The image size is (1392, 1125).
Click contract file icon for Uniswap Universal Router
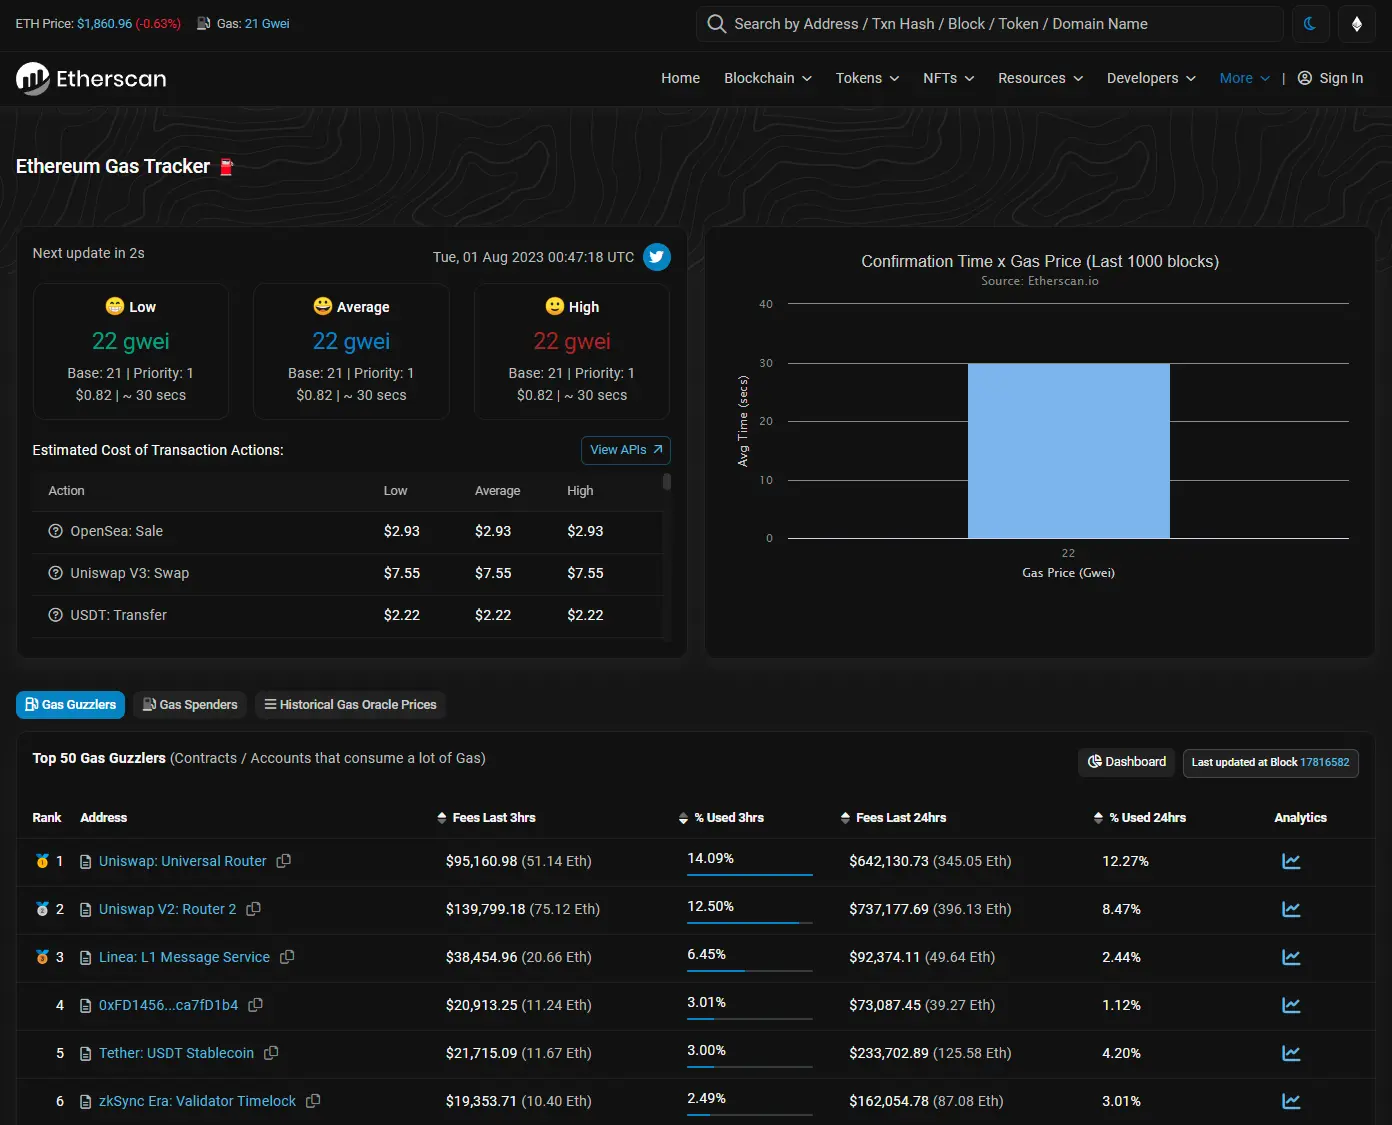click(86, 862)
